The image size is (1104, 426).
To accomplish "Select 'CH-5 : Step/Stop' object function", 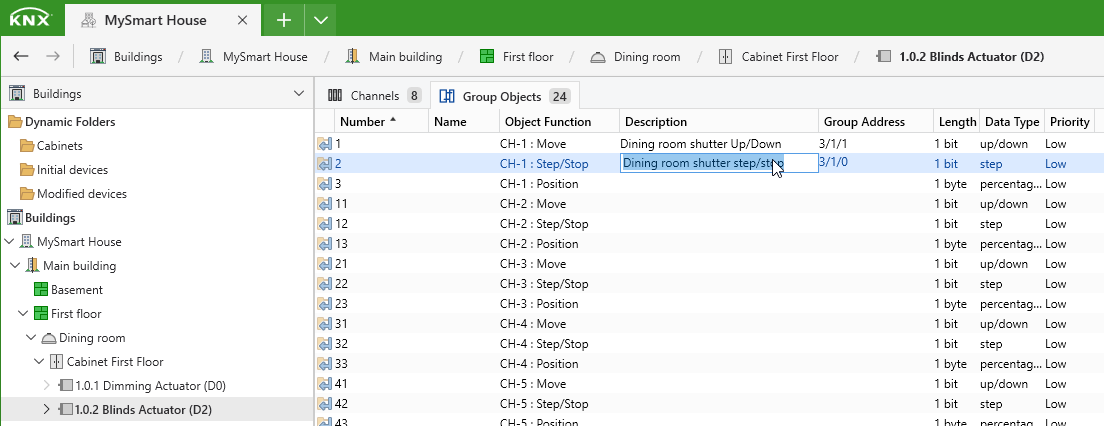I will pyautogui.click(x=544, y=403).
